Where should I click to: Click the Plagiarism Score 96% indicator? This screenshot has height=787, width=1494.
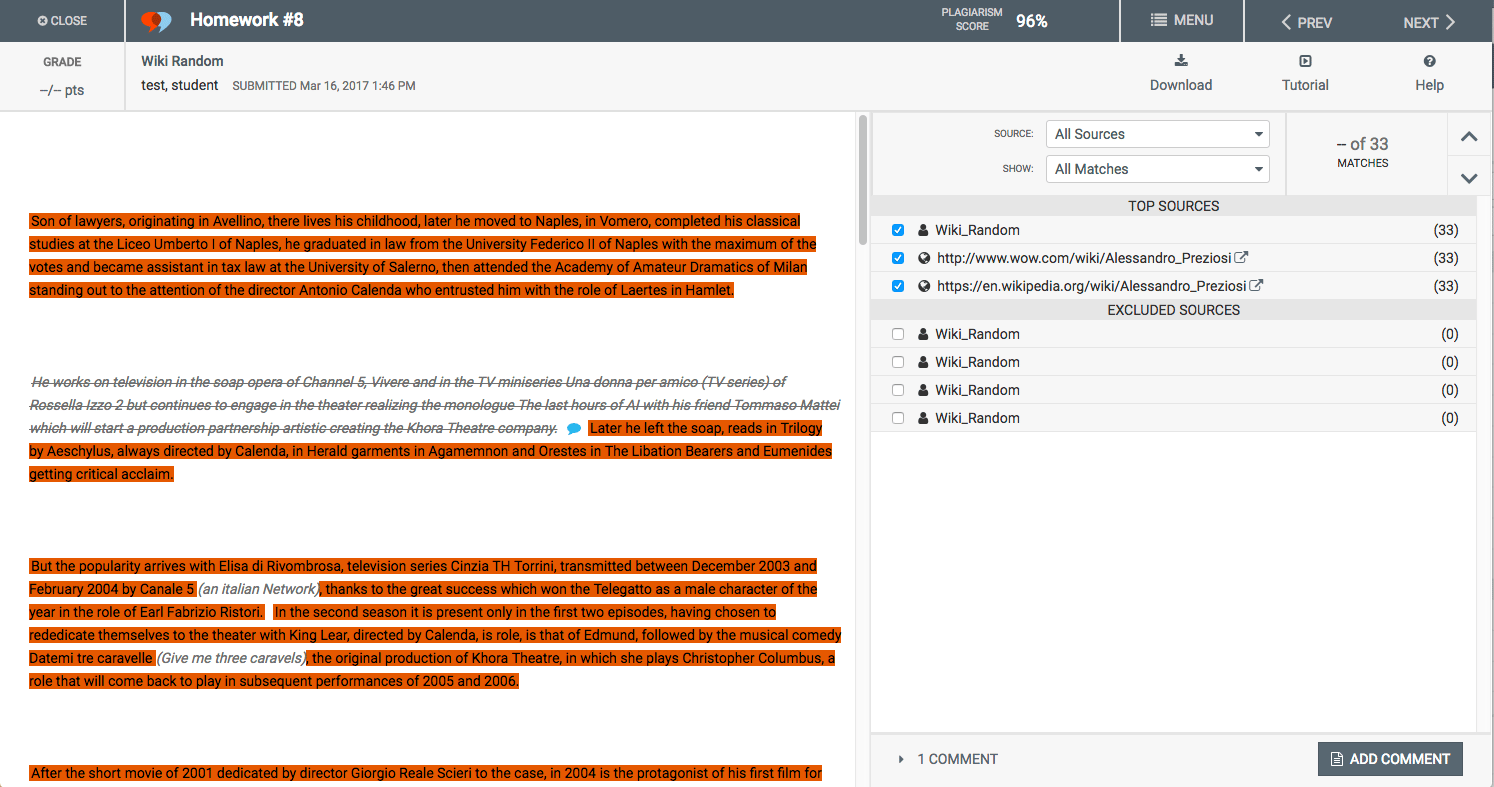pyautogui.click(x=994, y=20)
